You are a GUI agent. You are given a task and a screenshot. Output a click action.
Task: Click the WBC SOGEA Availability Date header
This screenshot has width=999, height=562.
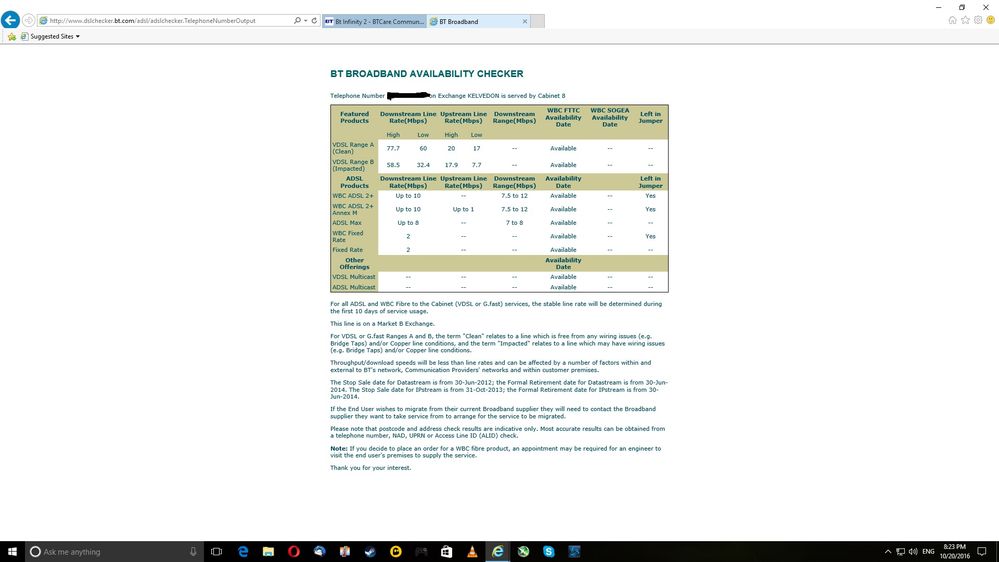610,117
